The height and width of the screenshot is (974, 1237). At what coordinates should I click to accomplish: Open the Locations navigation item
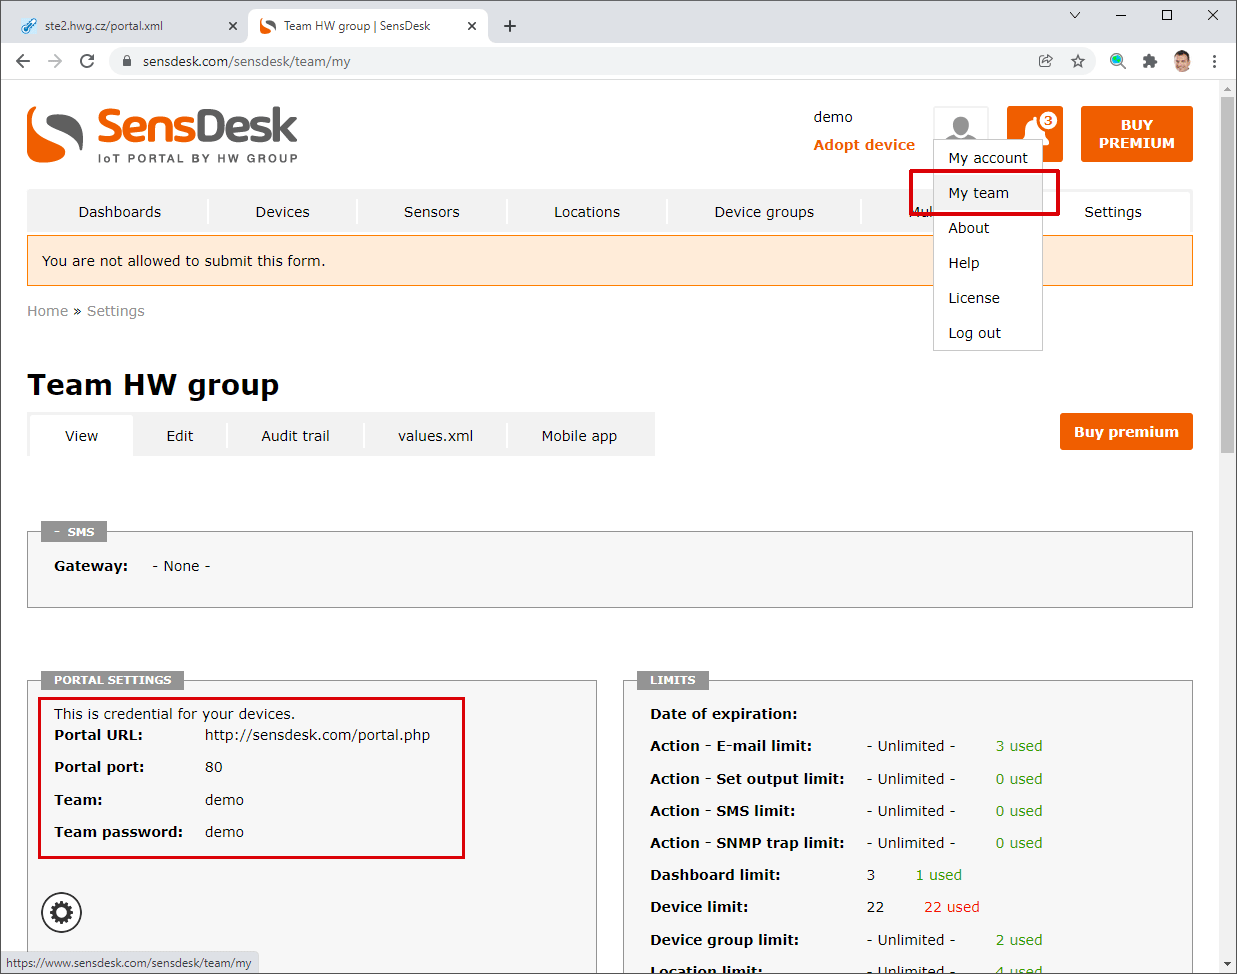[x=587, y=212]
